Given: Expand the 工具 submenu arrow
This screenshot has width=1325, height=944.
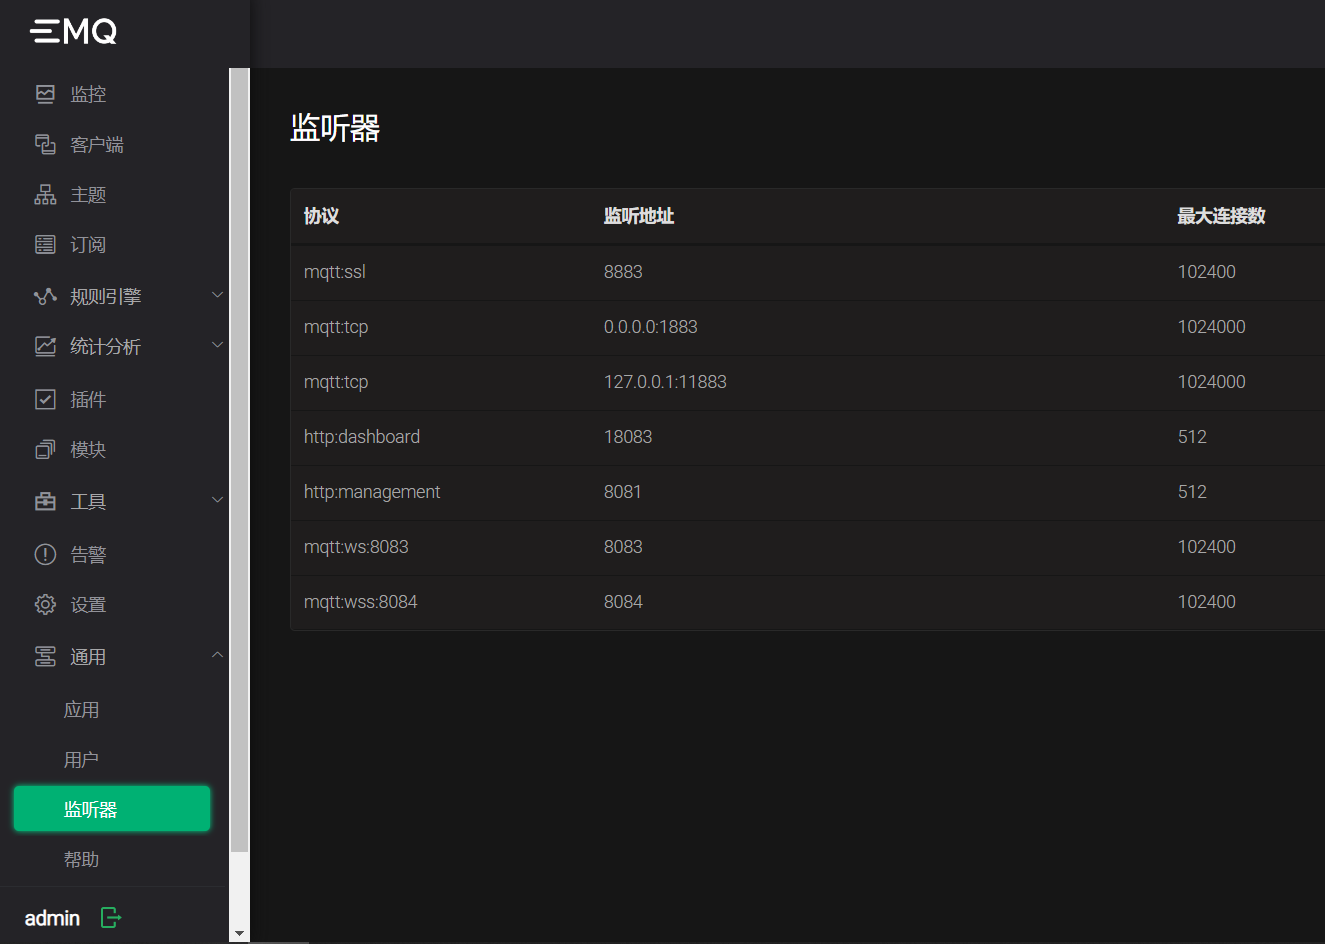Looking at the screenshot, I should tap(217, 500).
